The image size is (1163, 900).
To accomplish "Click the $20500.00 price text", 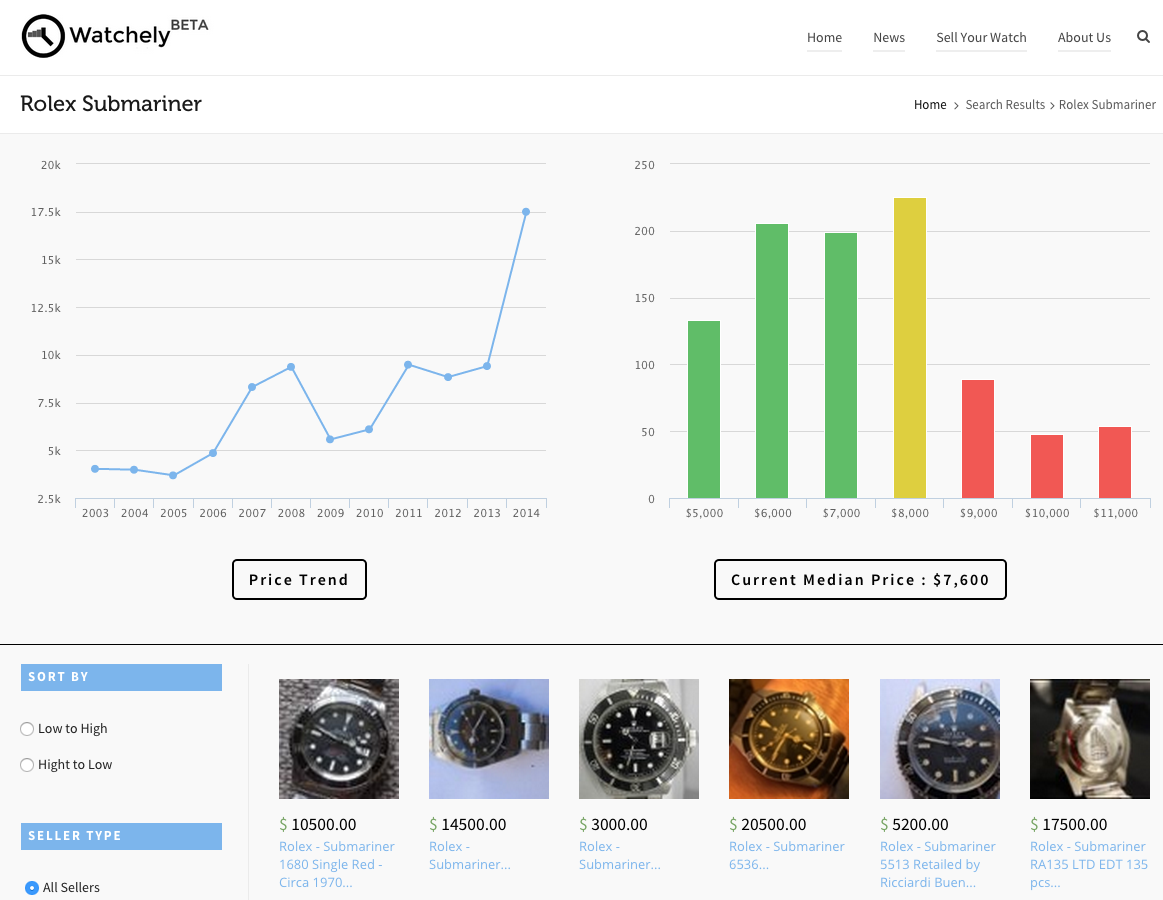I will [x=768, y=824].
